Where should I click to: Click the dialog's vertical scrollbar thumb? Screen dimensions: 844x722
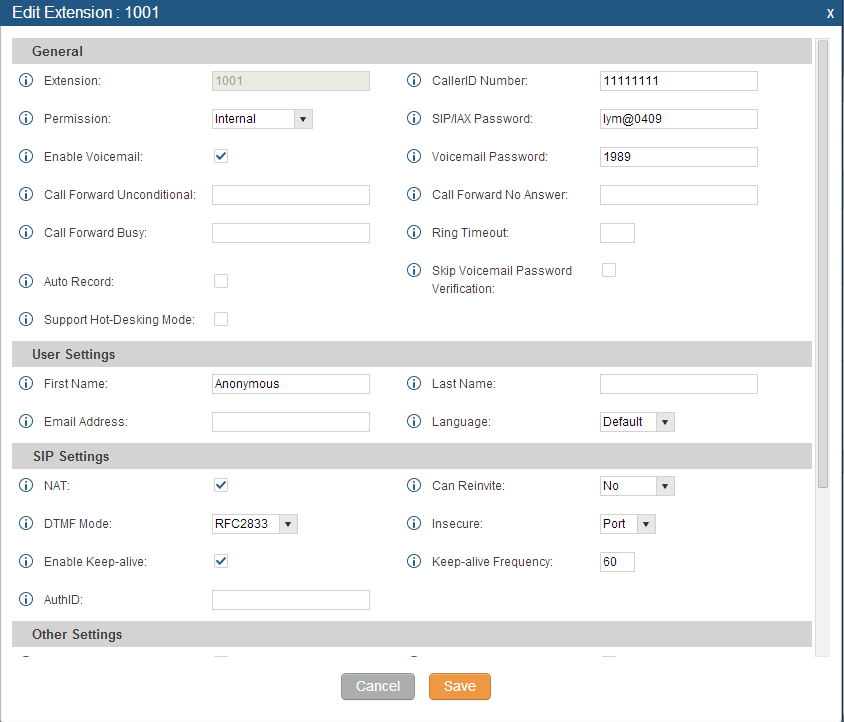tap(822, 264)
